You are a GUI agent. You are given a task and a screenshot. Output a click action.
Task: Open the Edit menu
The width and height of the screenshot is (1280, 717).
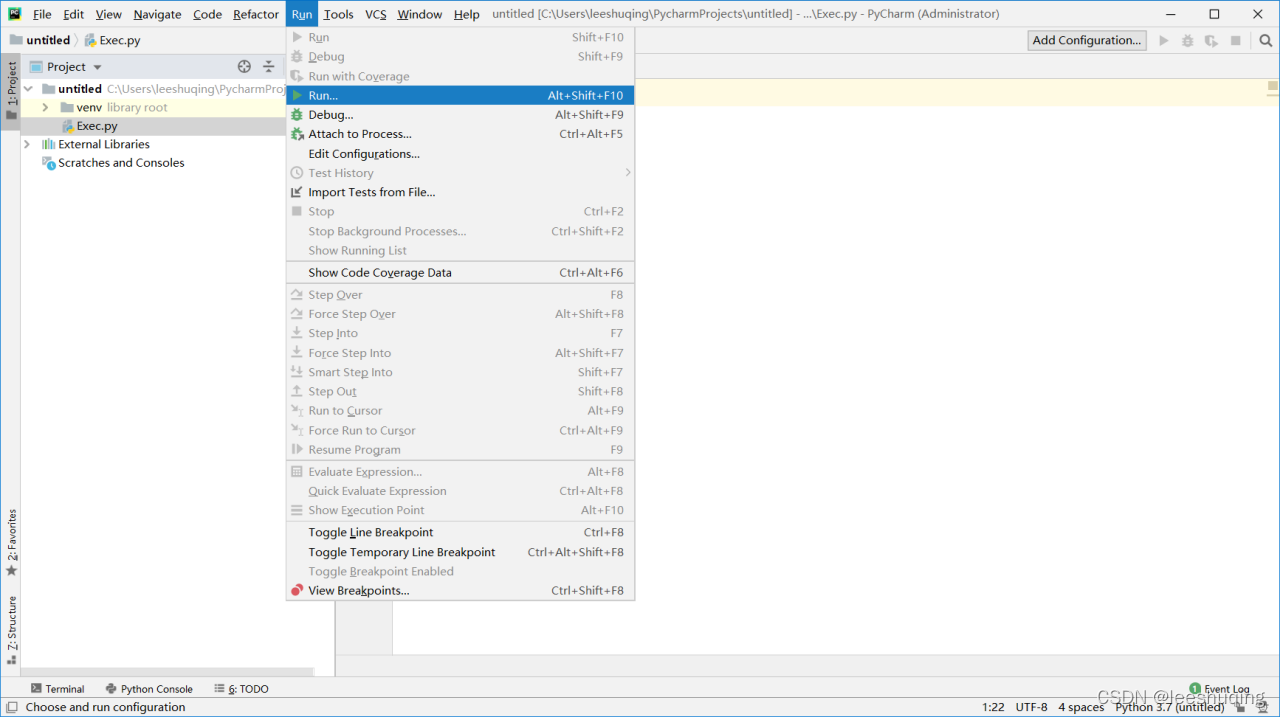(x=74, y=14)
